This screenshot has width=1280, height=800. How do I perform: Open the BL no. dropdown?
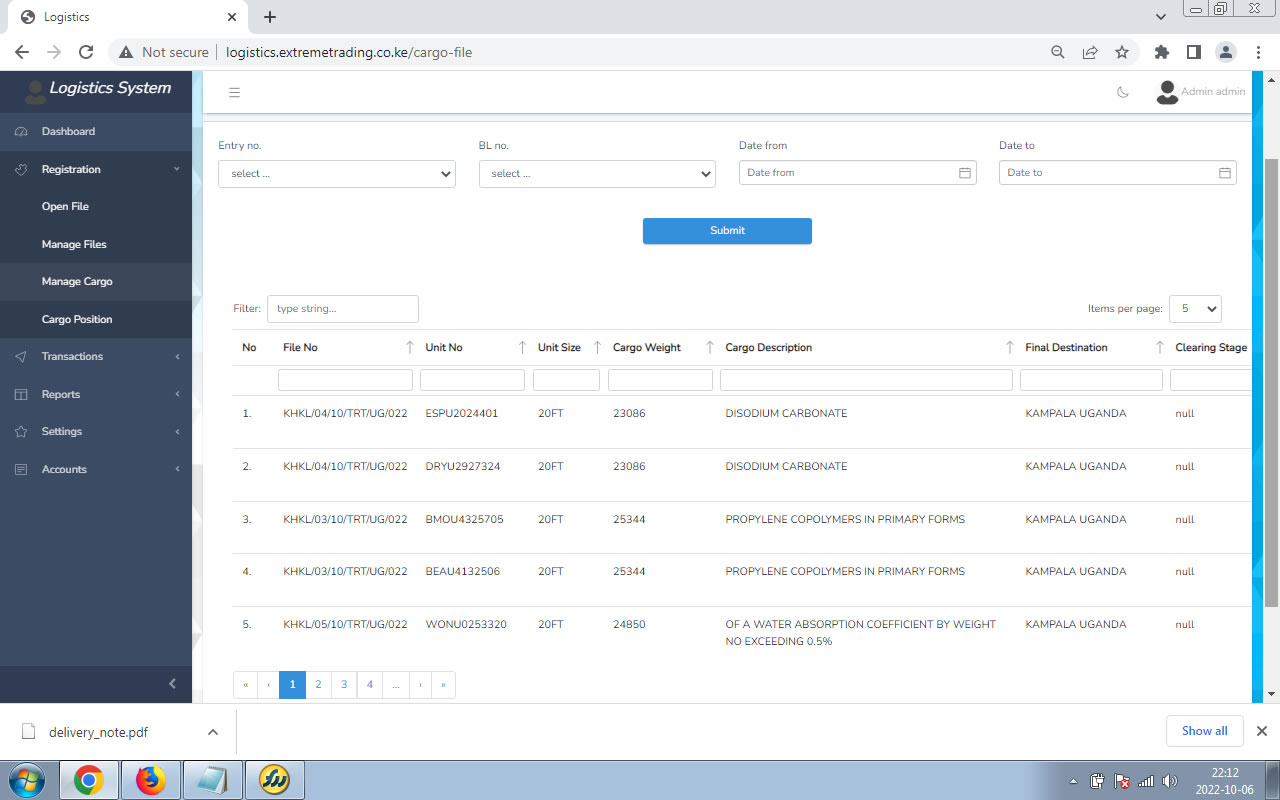coord(597,174)
